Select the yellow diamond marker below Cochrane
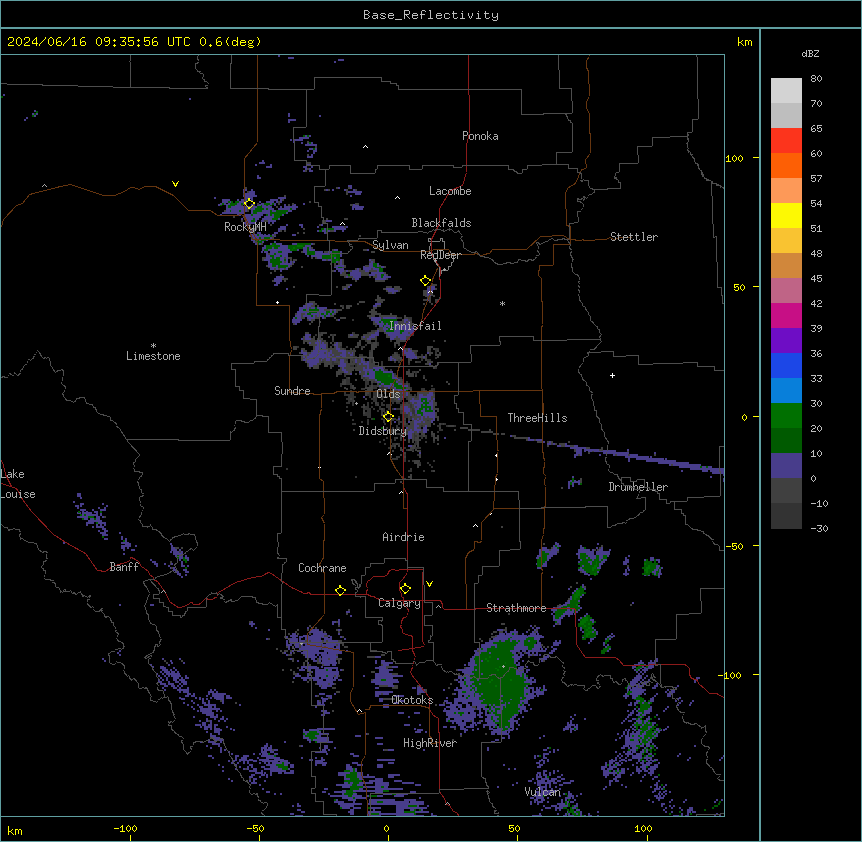Image resolution: width=862 pixels, height=842 pixels. [x=340, y=590]
